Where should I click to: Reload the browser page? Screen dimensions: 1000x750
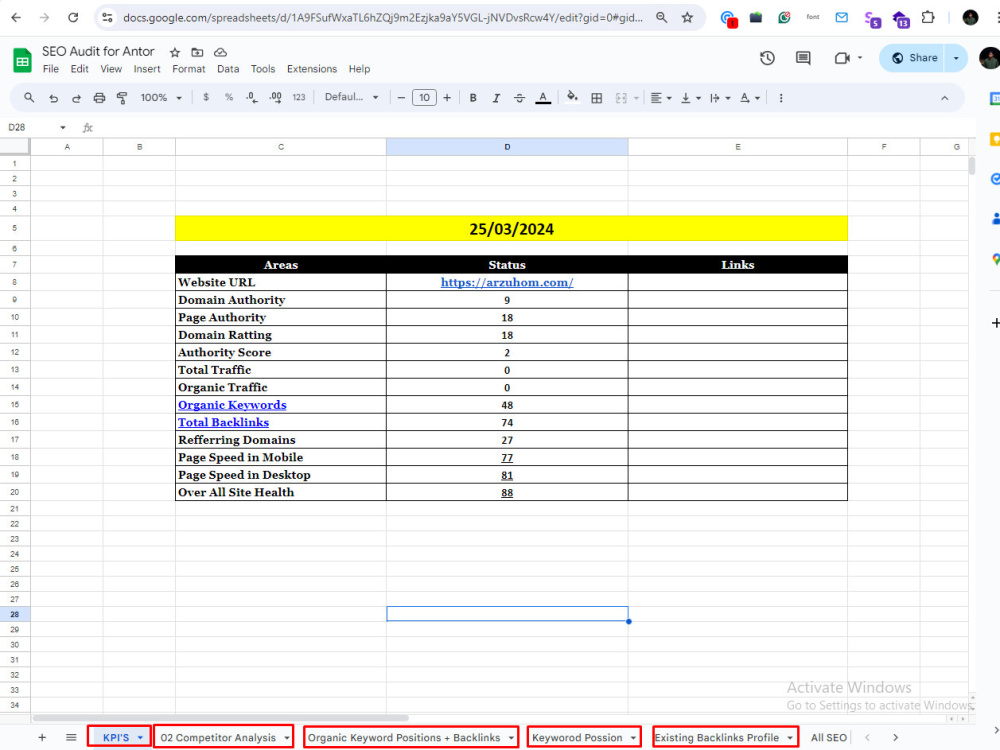coord(73,18)
